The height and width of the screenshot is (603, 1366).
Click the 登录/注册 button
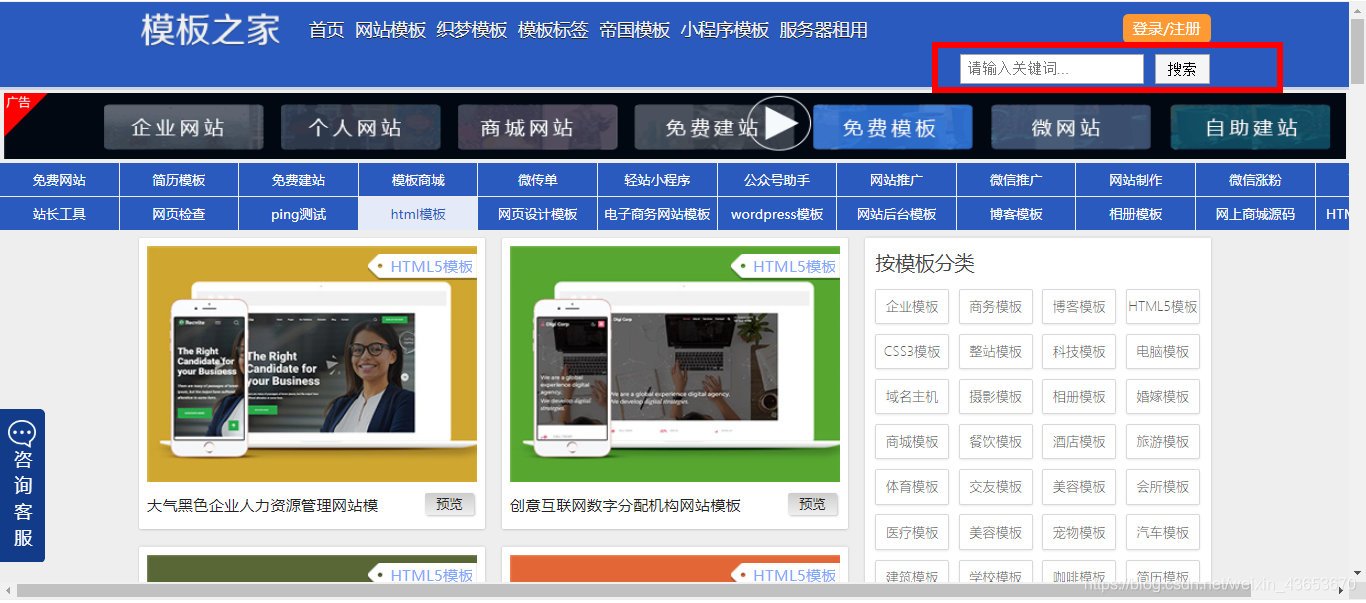click(x=1166, y=29)
